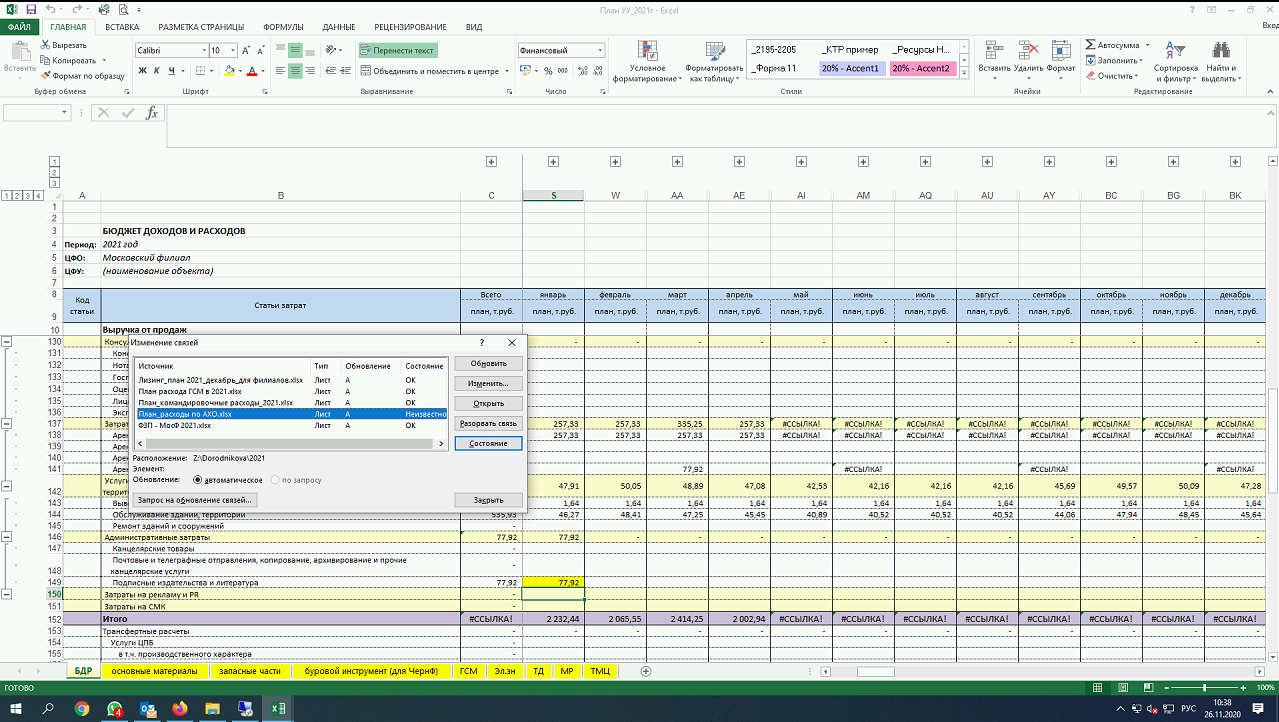Switch to the ФОРМУЛЫ ribbon tab
This screenshot has height=722, width=1279.
[283, 27]
